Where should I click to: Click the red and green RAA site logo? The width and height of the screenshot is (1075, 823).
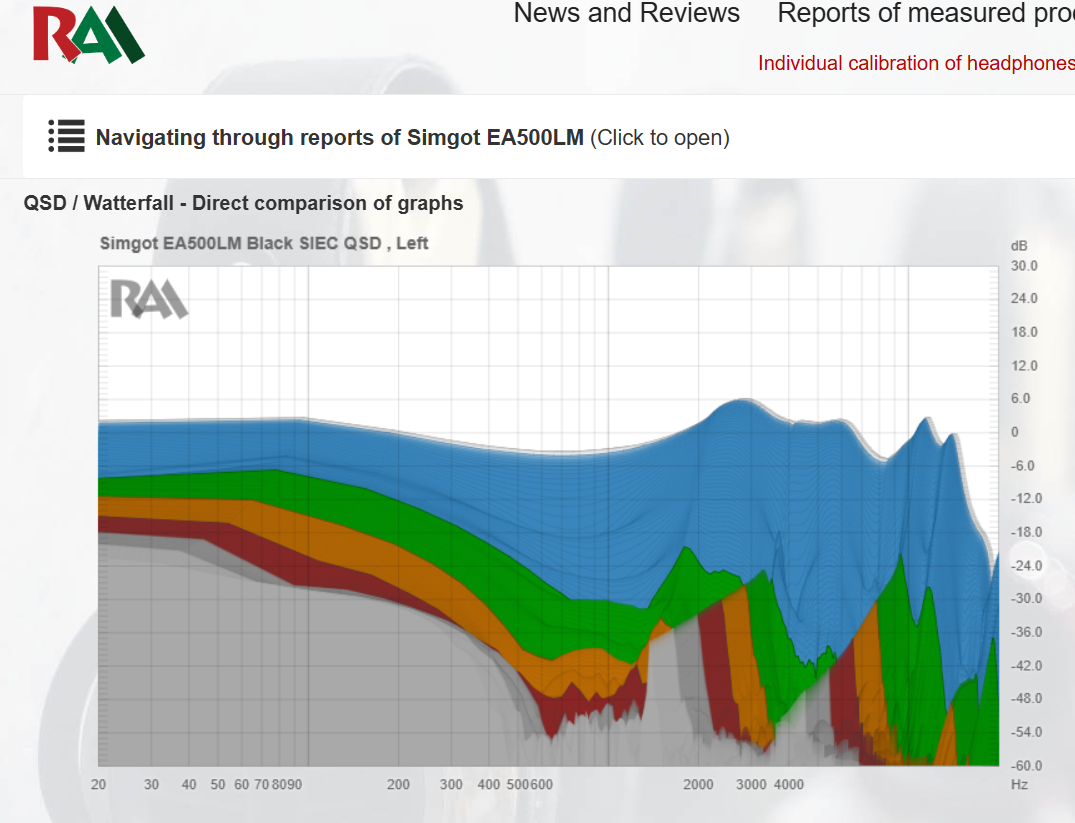[x=88, y=35]
